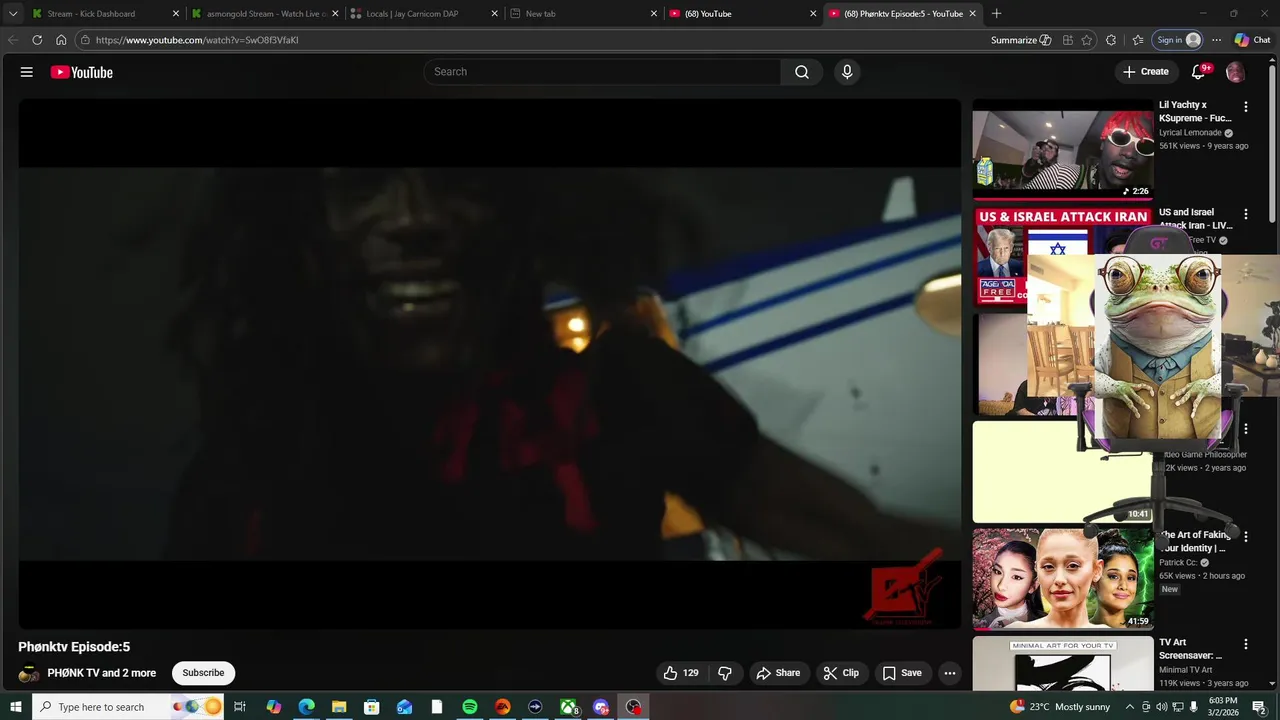Open Microsoft Edge from the taskbar
Screen dimensions: 1280x720
tap(306, 707)
